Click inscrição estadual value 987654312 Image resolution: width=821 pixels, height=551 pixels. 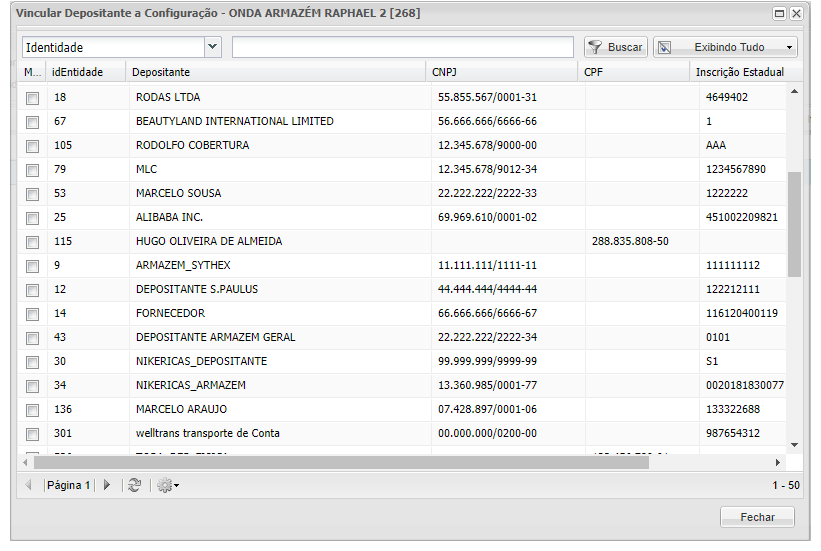point(733,434)
